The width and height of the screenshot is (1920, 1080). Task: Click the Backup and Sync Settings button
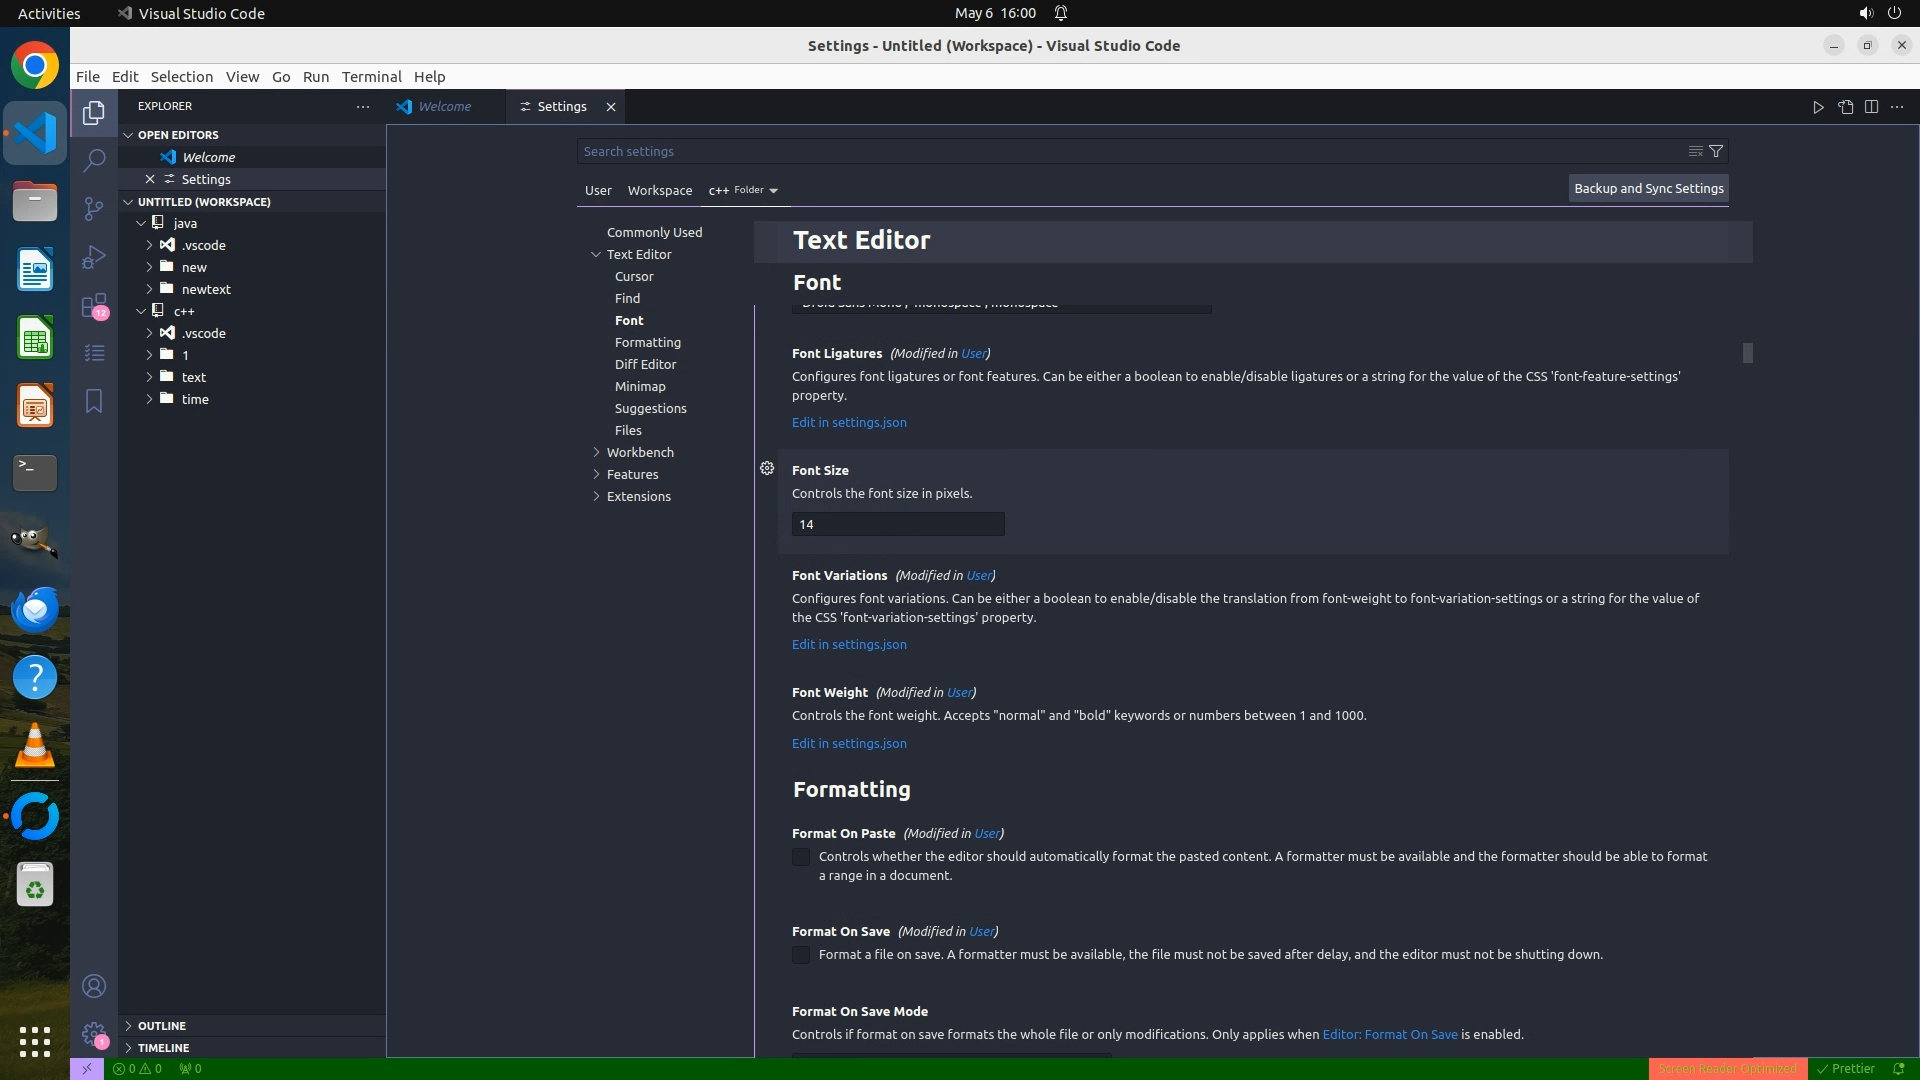coord(1648,188)
